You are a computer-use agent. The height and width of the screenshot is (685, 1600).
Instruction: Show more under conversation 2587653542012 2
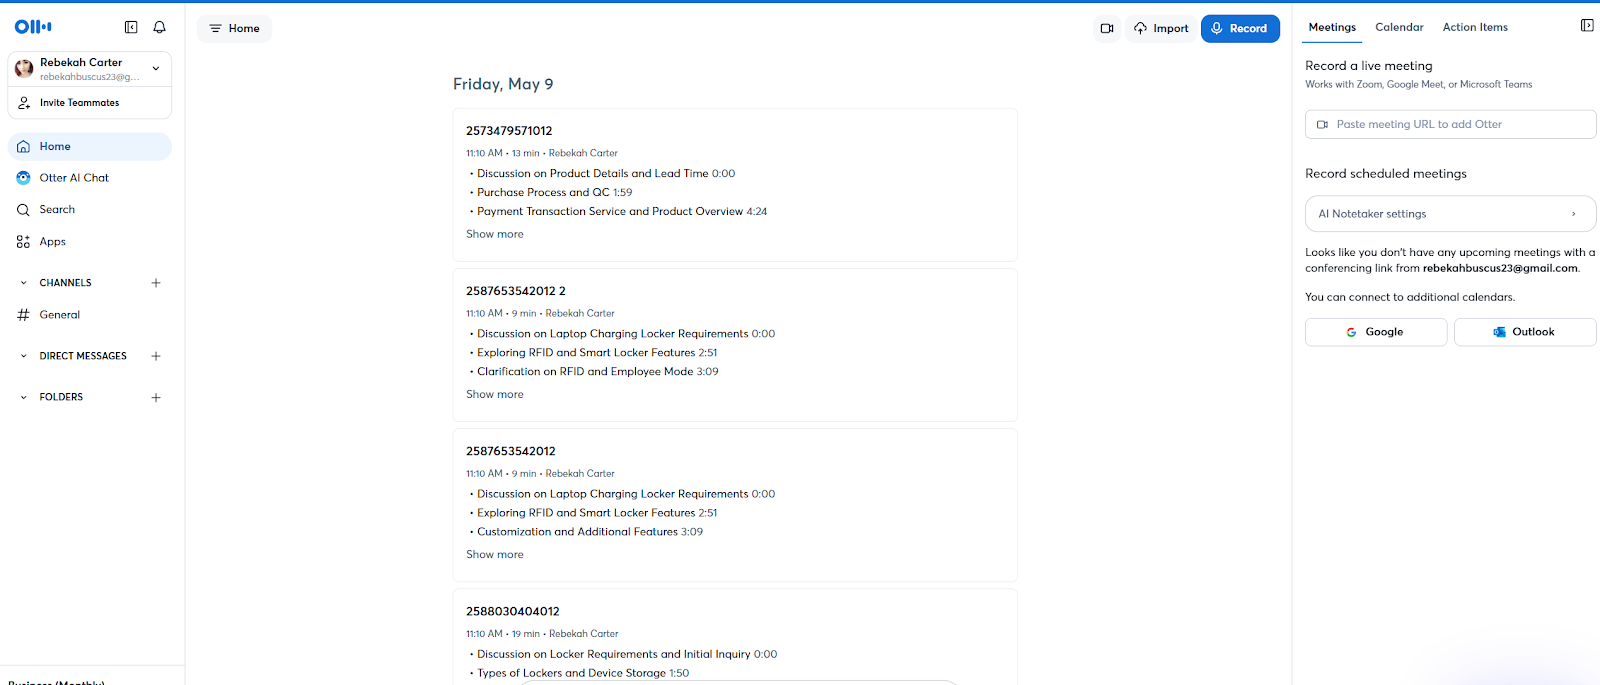click(495, 394)
